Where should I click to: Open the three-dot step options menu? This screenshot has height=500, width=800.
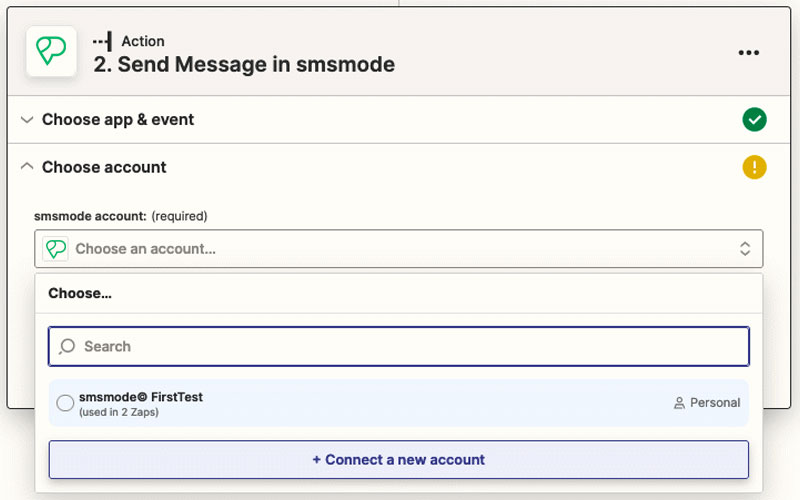(x=748, y=53)
